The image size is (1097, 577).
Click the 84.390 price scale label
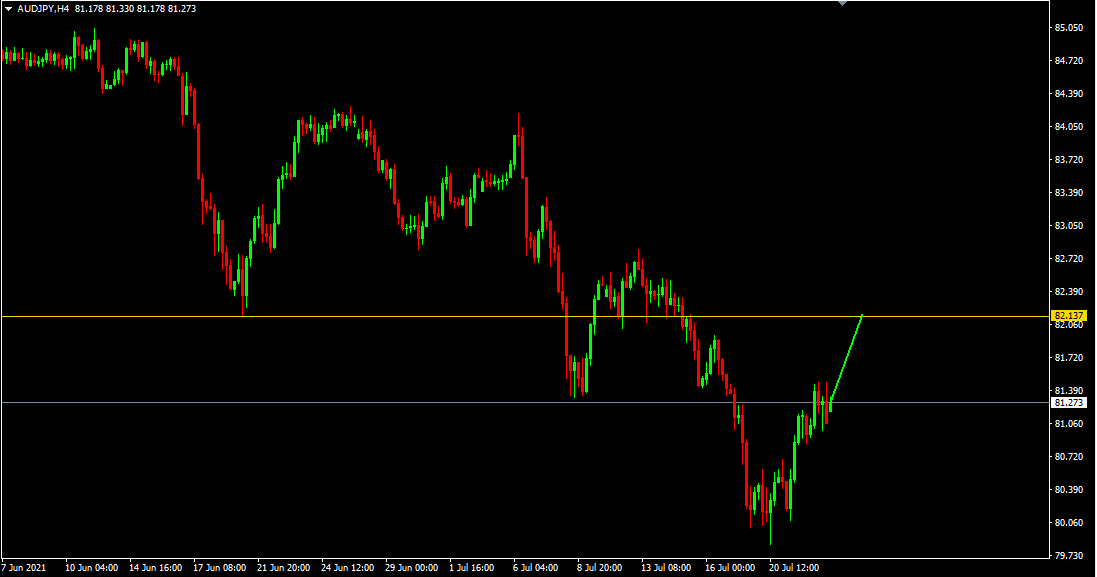pos(1069,94)
